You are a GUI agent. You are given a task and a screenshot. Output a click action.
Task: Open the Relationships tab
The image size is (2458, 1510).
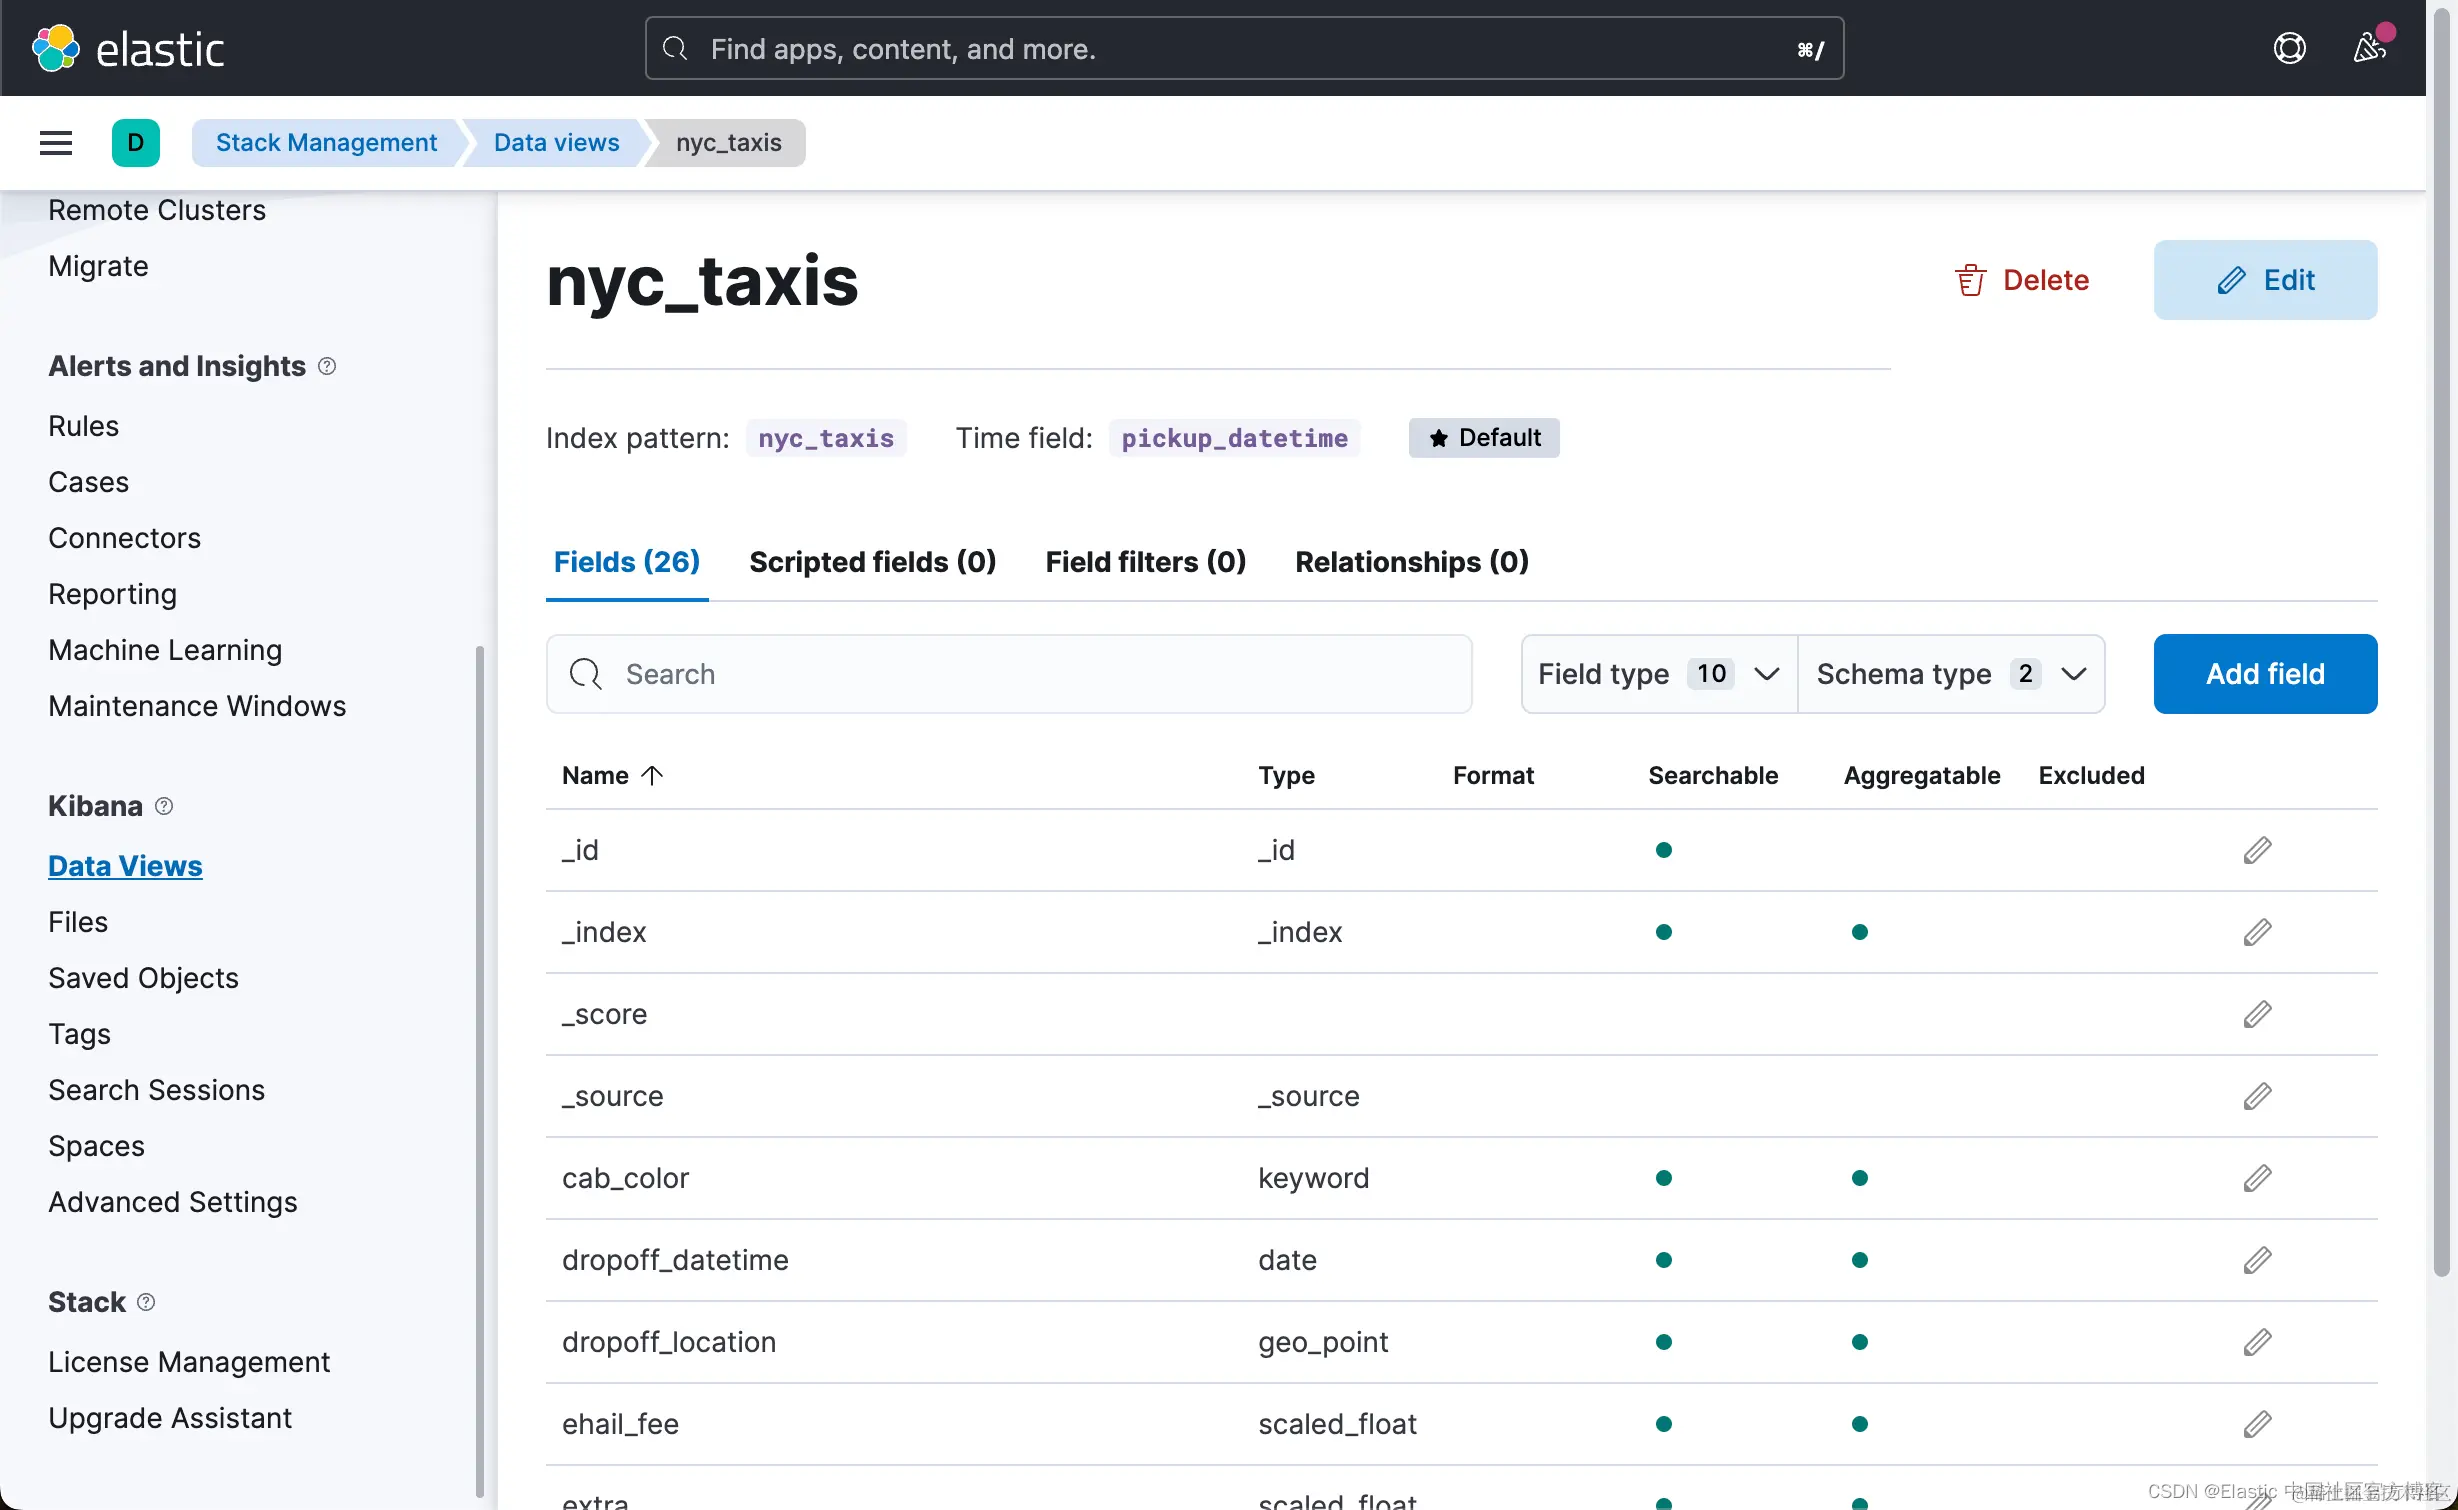click(x=1411, y=562)
